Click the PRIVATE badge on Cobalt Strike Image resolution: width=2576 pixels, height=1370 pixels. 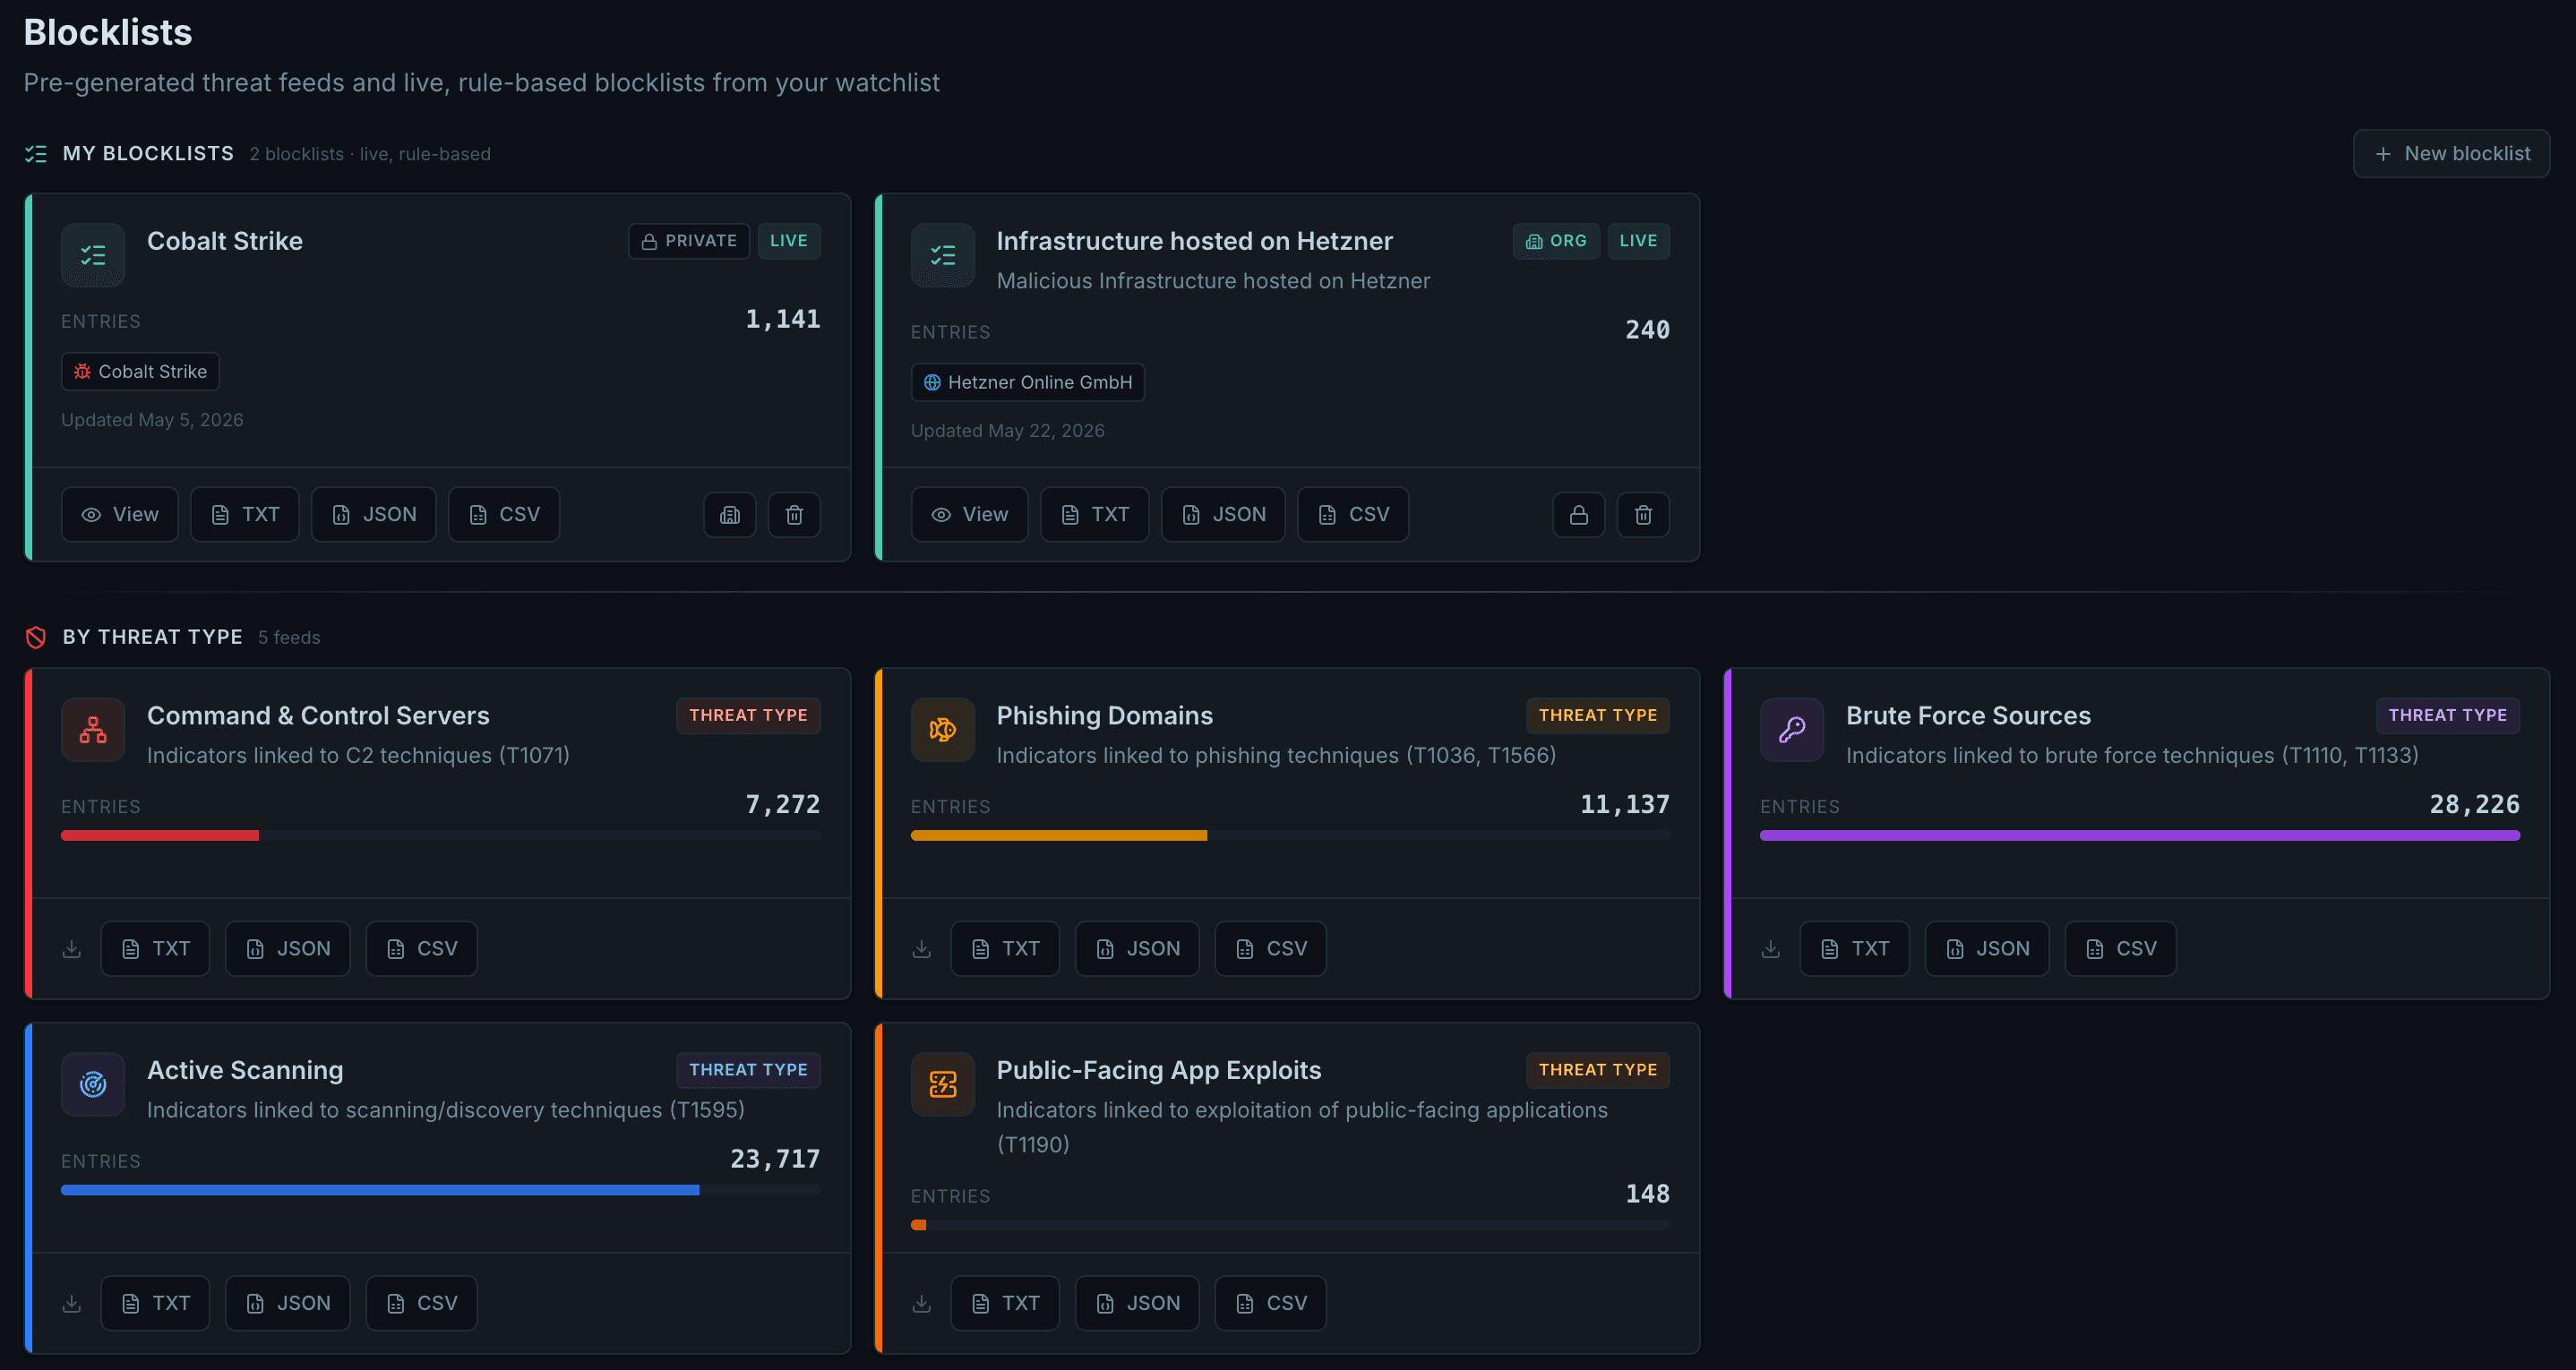click(689, 241)
